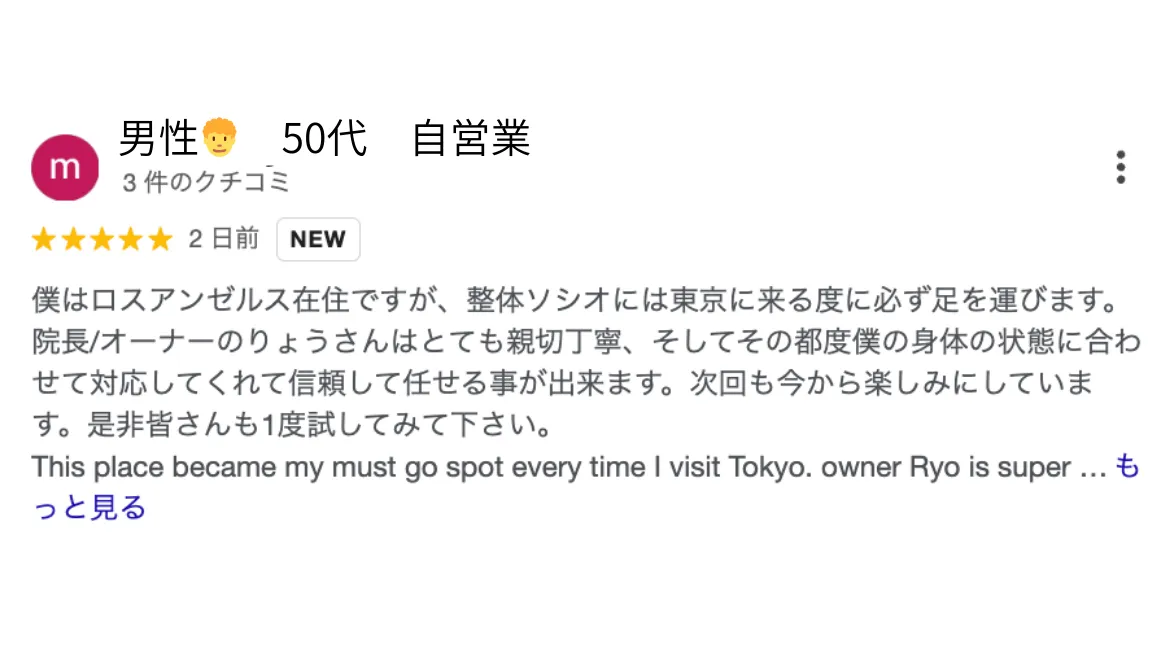Click the fourth gold star icon

[x=131, y=238]
